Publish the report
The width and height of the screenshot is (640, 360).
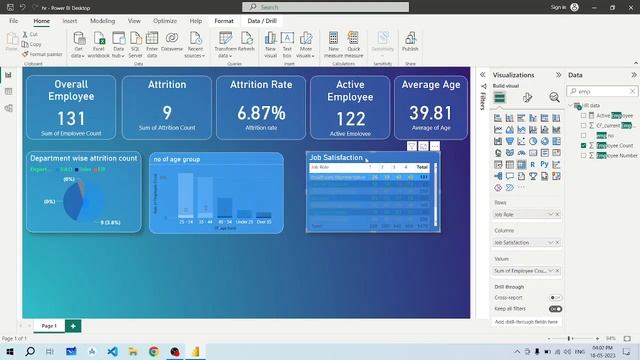pos(410,42)
